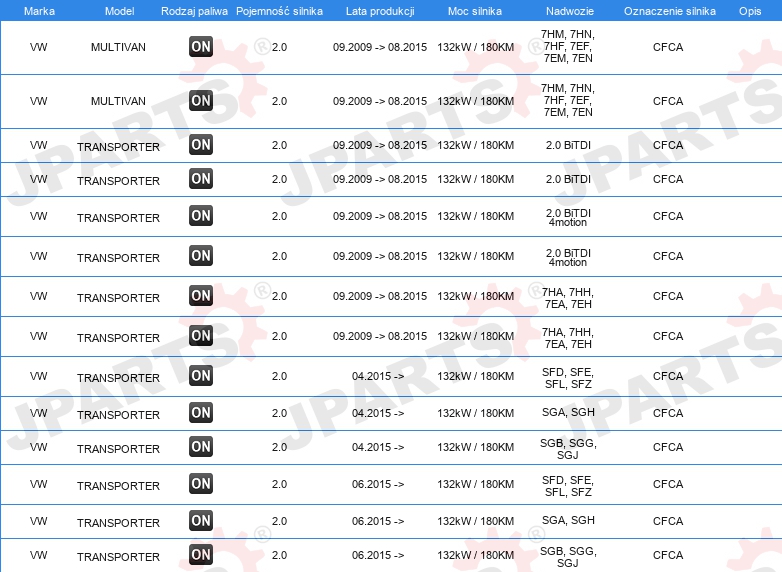Screen dimensions: 782x572
Task: Click ON icon in first 2.0 BiTDI TRANSPORTER row
Action: [x=201, y=145]
